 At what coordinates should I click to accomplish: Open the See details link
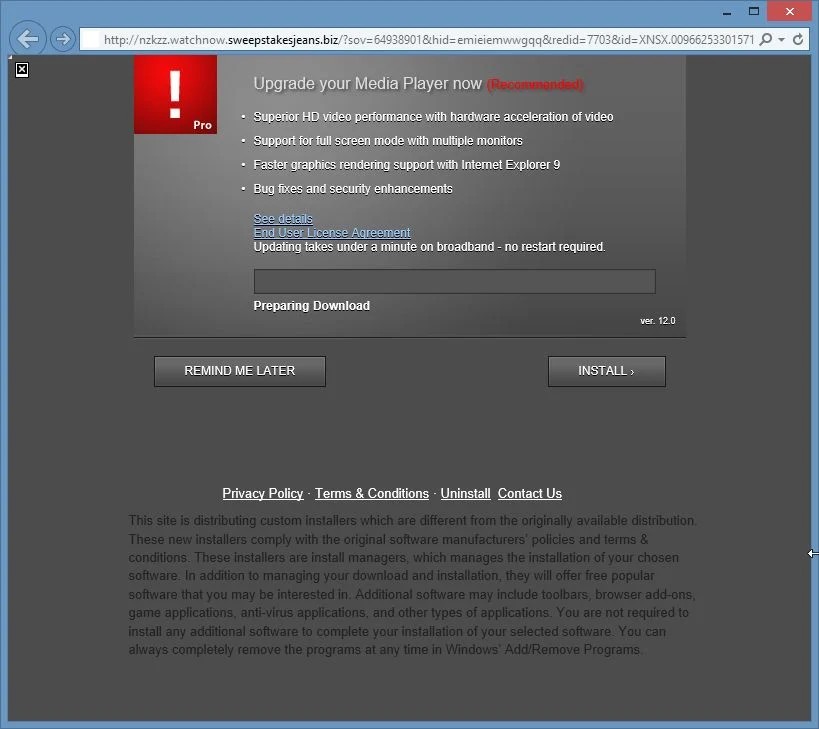pos(283,218)
